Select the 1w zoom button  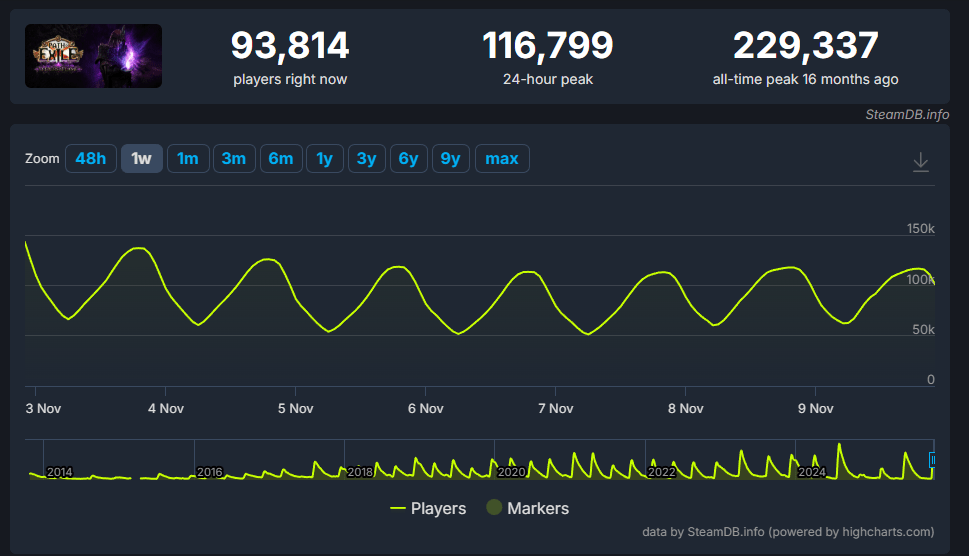(142, 158)
